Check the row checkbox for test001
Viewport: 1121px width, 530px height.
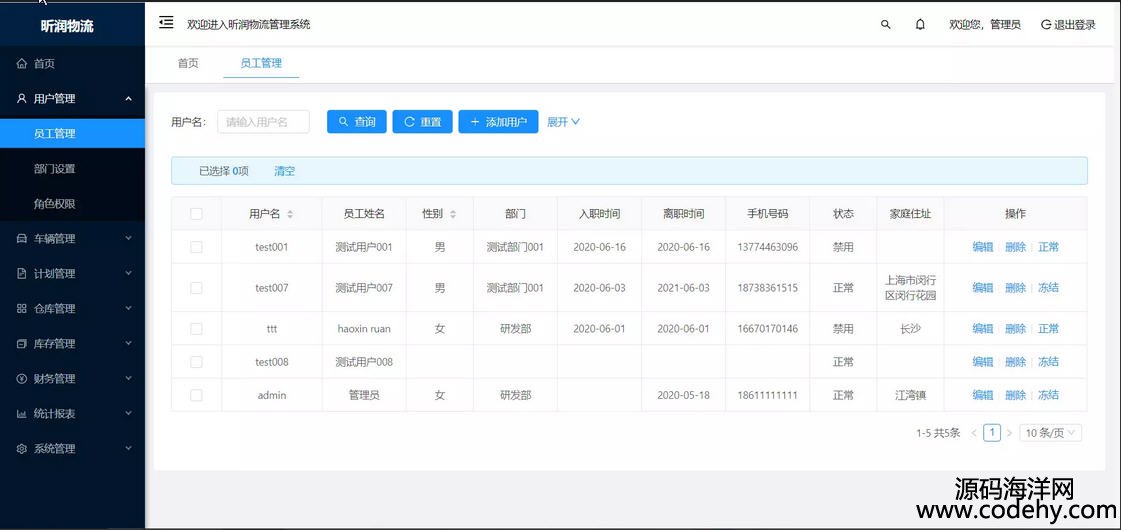[x=196, y=247]
